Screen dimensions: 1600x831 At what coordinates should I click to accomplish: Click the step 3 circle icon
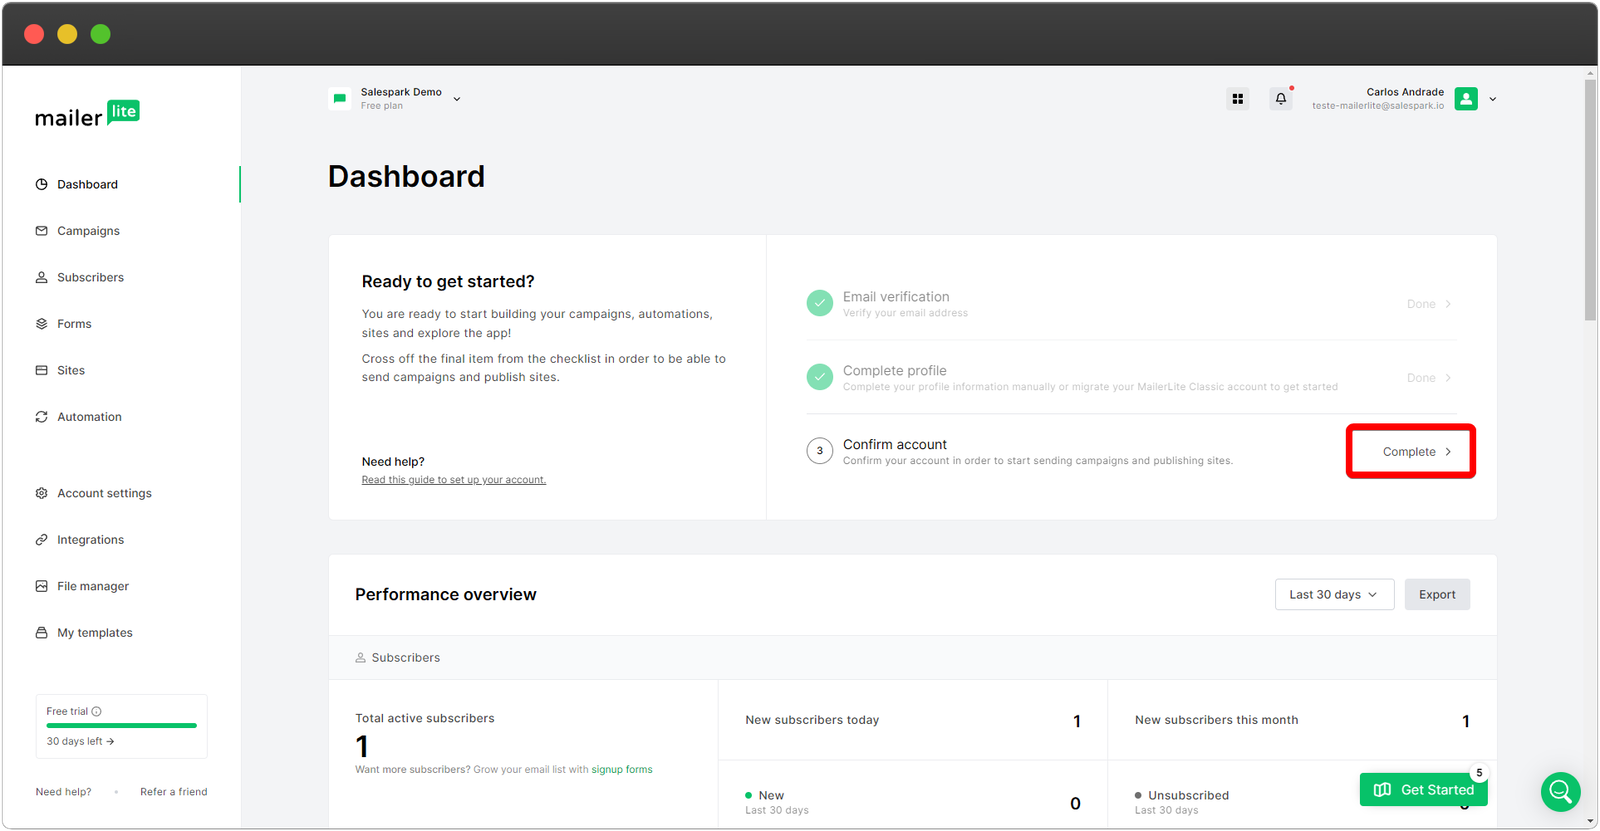[819, 451]
